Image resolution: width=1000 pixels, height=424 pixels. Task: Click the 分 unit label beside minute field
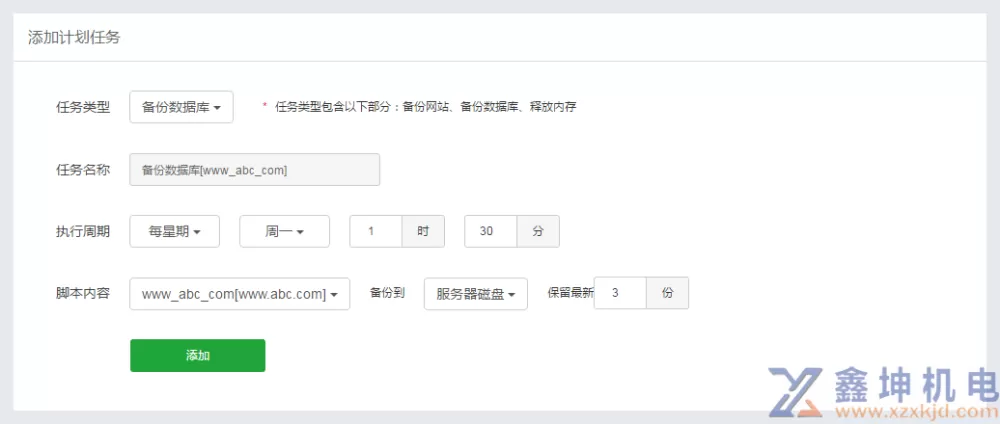point(538,231)
